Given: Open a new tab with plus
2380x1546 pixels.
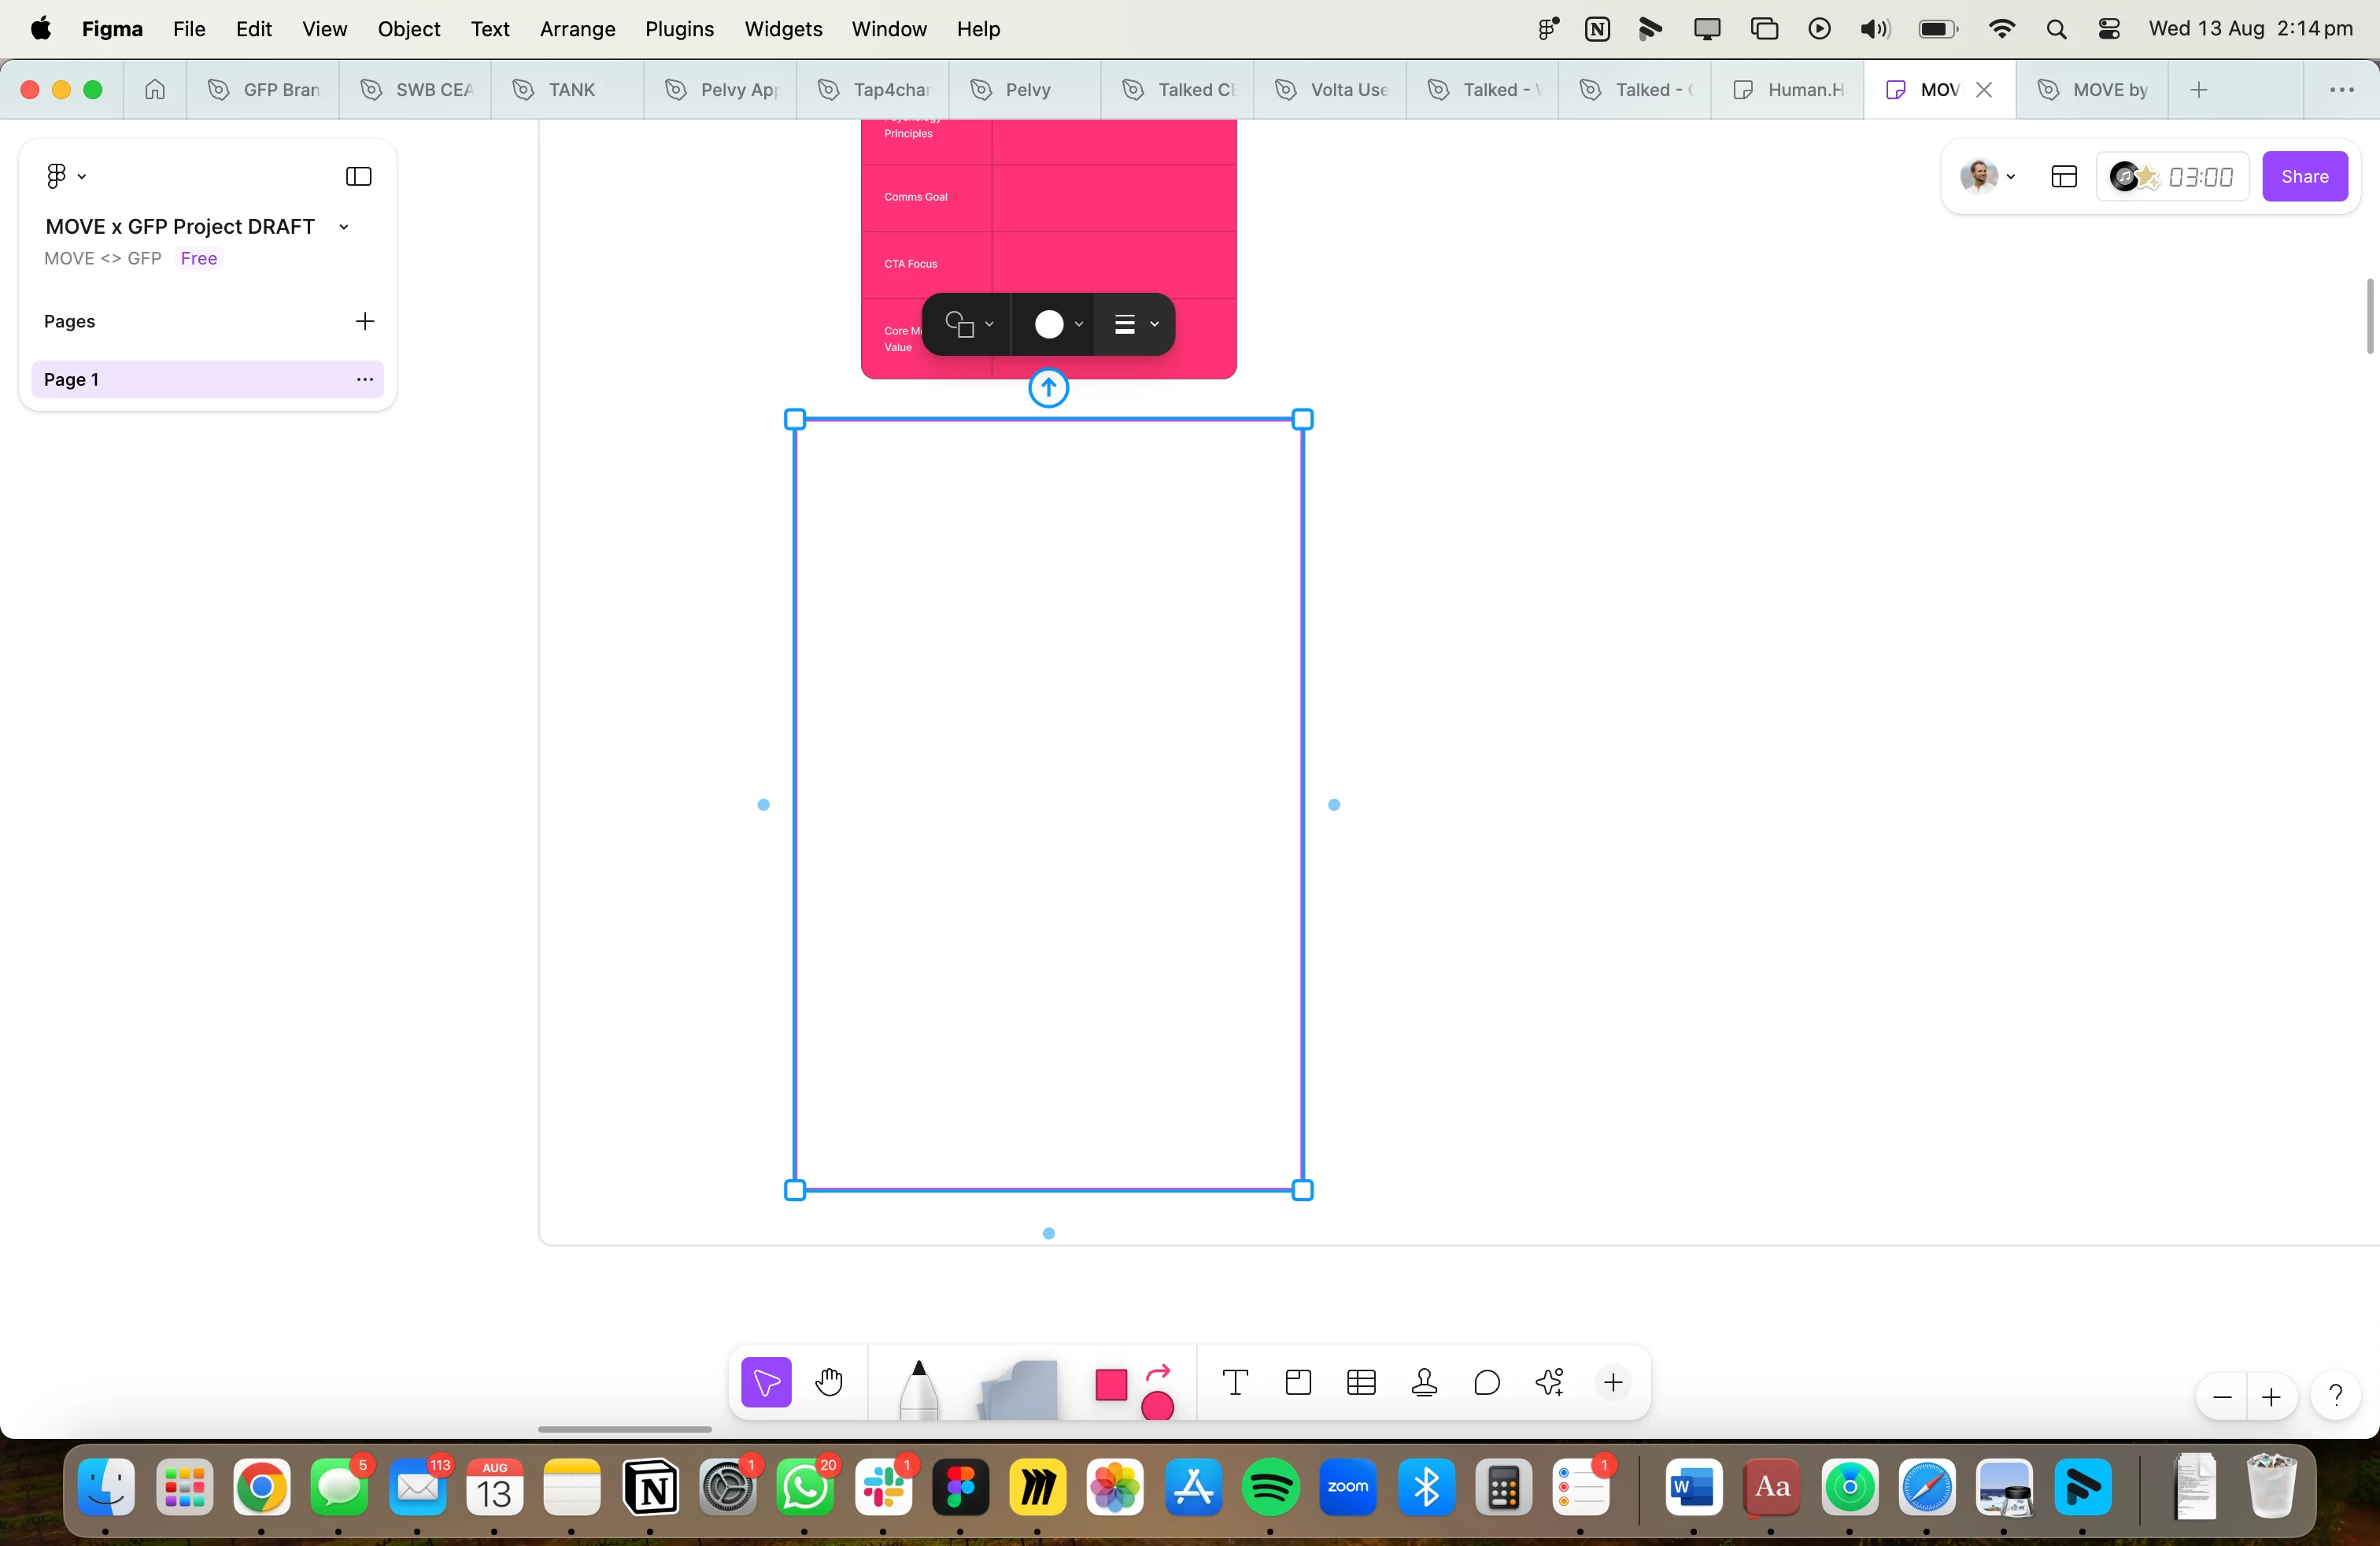Looking at the screenshot, I should click(2198, 90).
